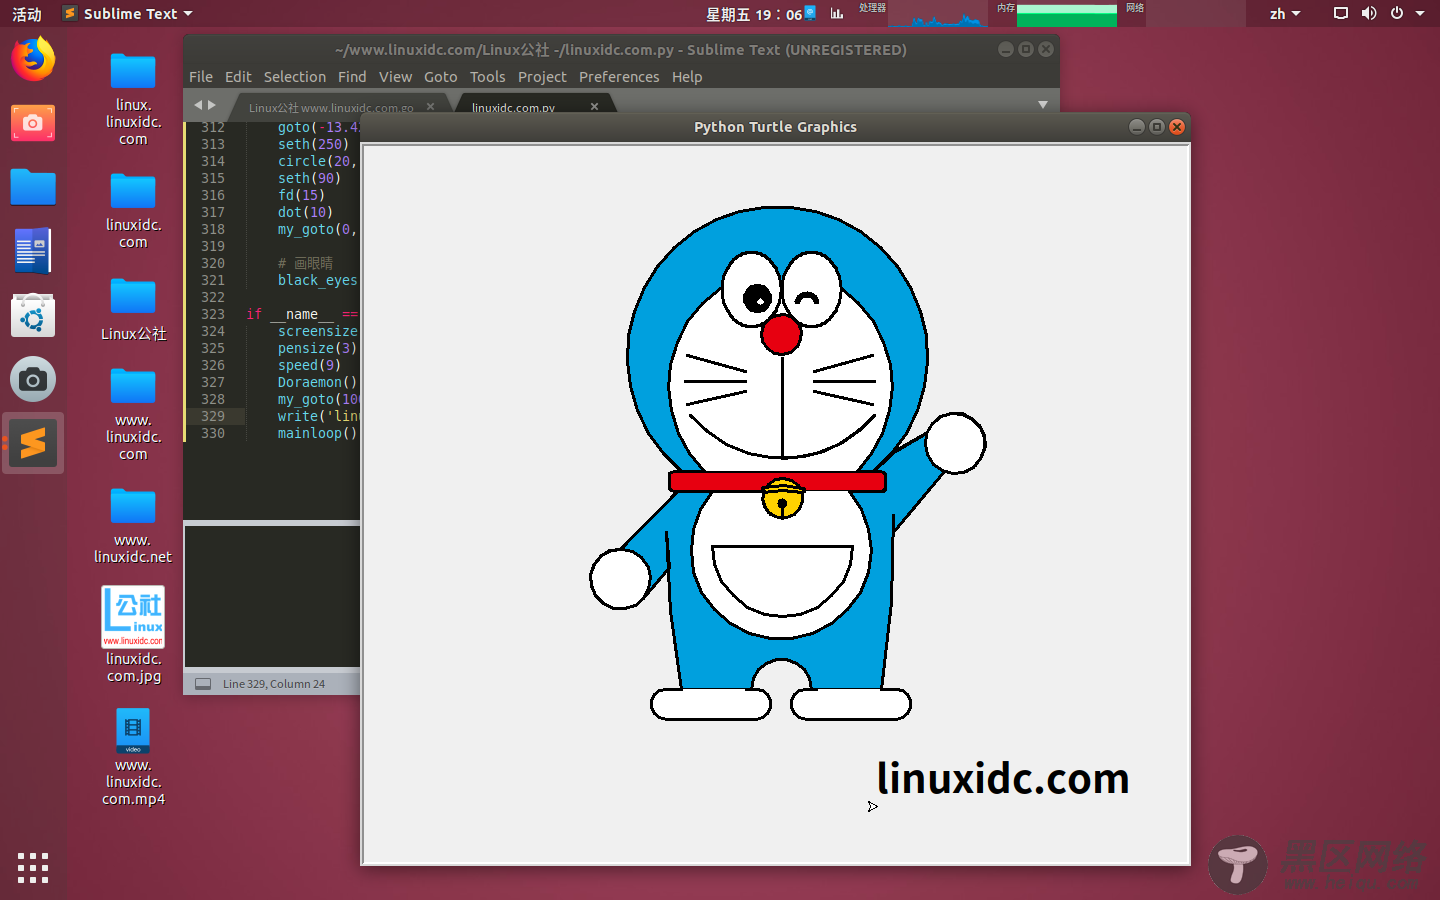Viewport: 1440px width, 900px height.
Task: Open the Sublime Text app menu in top bar
Action: tap(127, 14)
